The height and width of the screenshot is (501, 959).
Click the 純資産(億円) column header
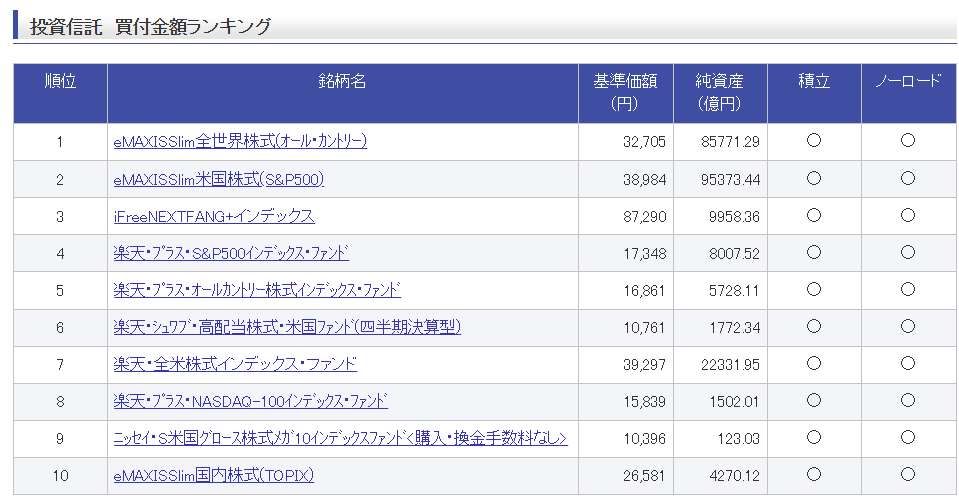[720, 92]
